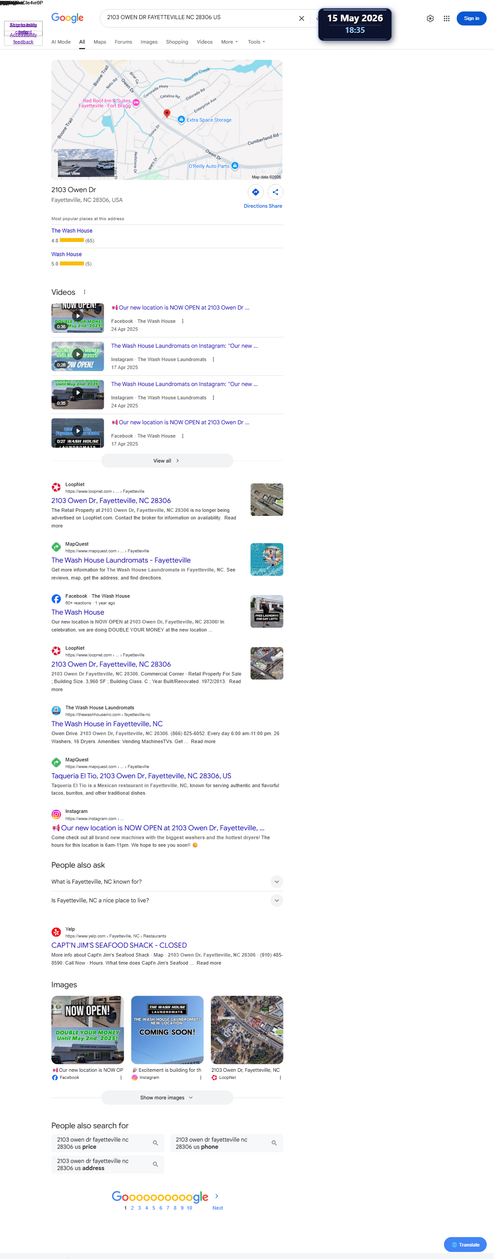Viewport: 500px width, 1259px height.
Task: Open the first LoopNet 2103 Owen Dr result
Action: 111,500
